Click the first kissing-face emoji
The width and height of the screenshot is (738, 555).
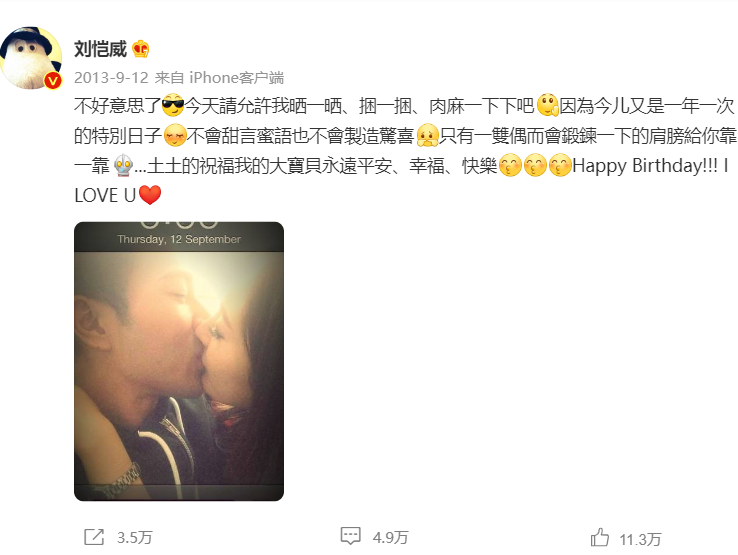(x=510, y=165)
